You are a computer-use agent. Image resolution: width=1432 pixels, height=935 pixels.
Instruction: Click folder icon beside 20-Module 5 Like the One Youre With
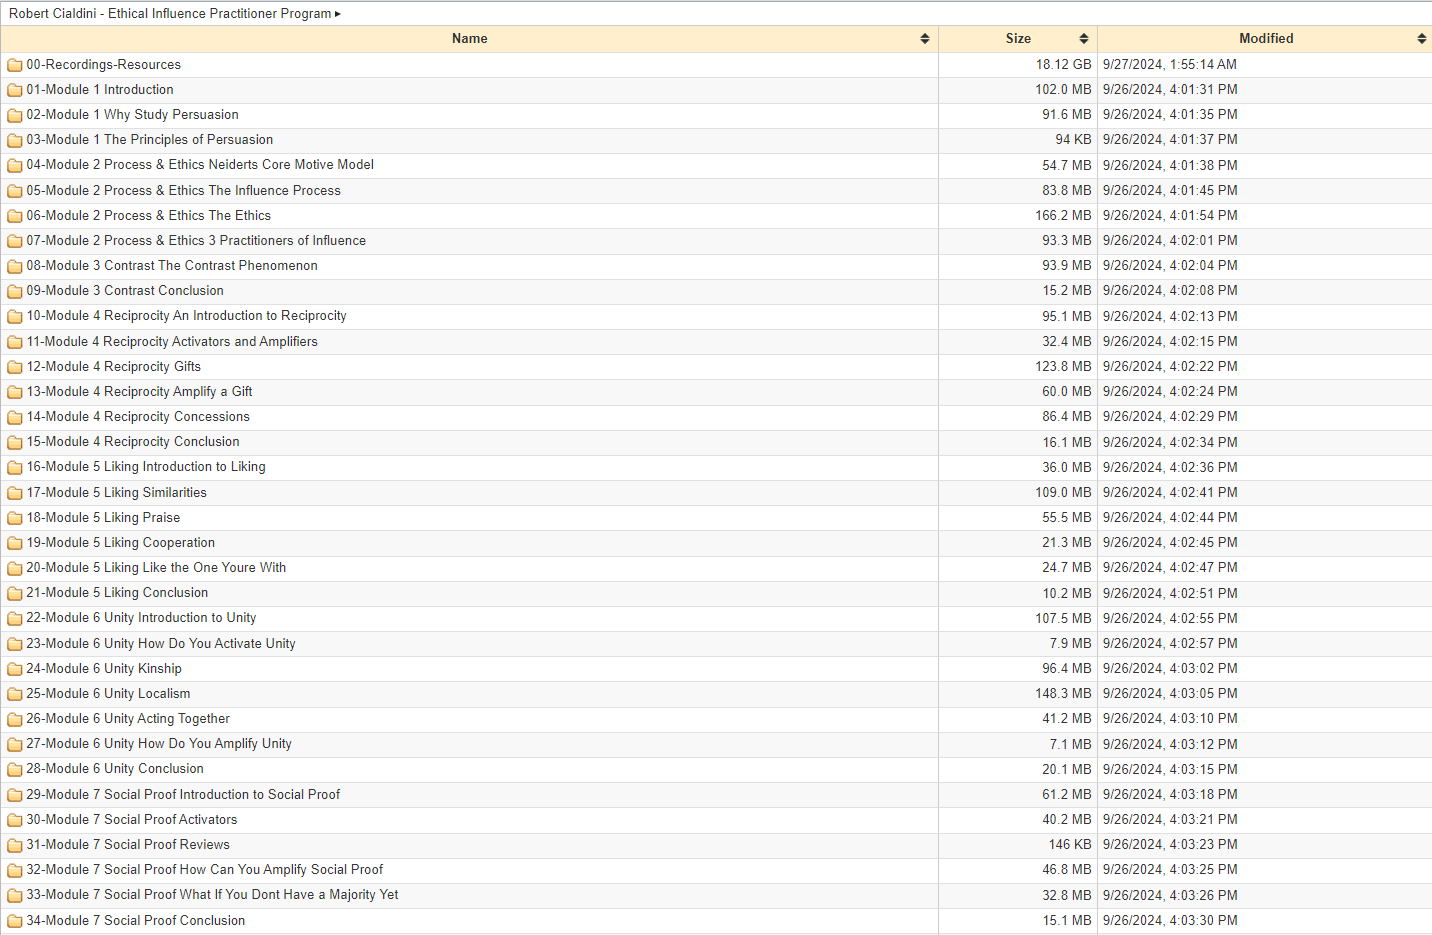pyautogui.click(x=15, y=568)
